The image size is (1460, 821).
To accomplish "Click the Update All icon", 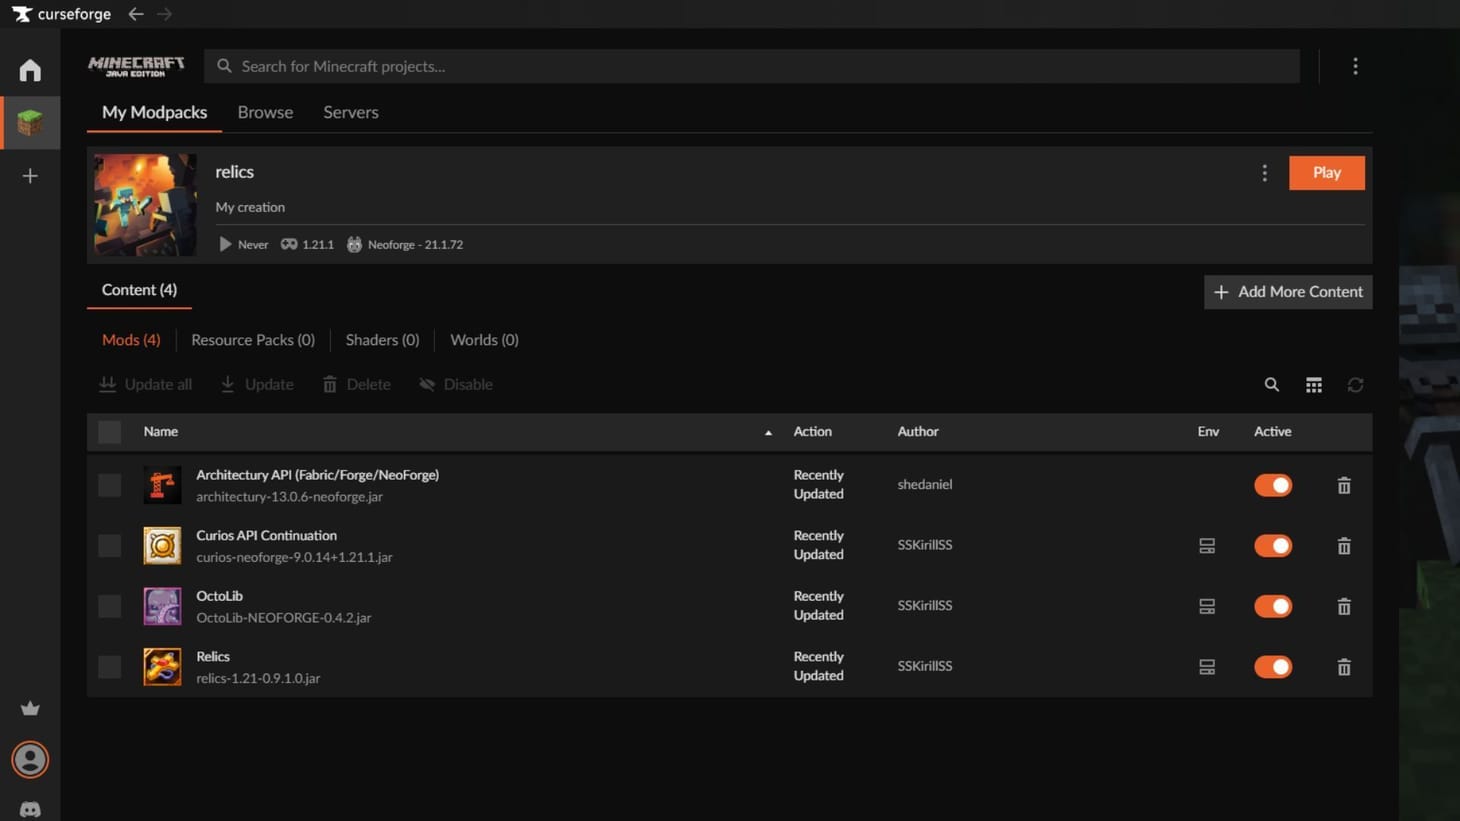I will [x=107, y=384].
